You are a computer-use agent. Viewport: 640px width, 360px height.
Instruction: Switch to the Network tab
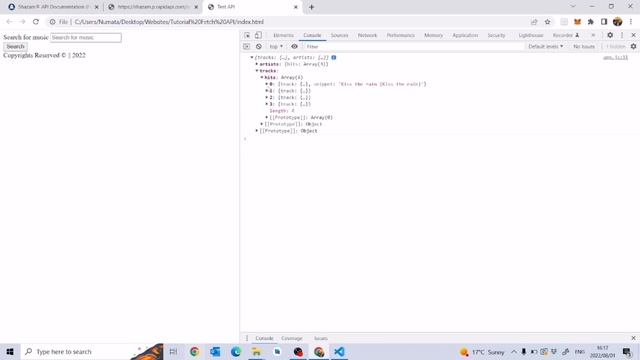(367, 36)
